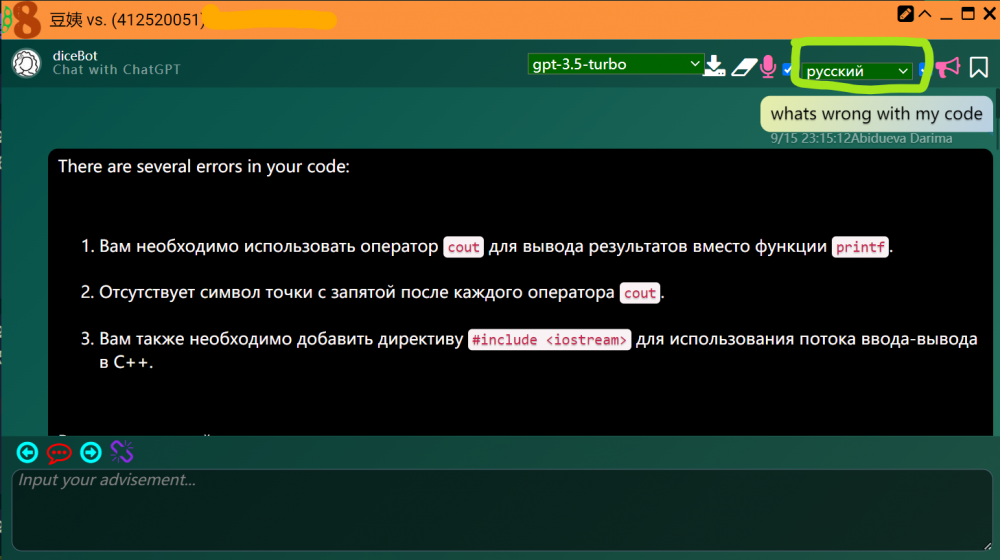Collapse window with title bar up chevron
Viewport: 1000px width, 560px height.
[925, 14]
